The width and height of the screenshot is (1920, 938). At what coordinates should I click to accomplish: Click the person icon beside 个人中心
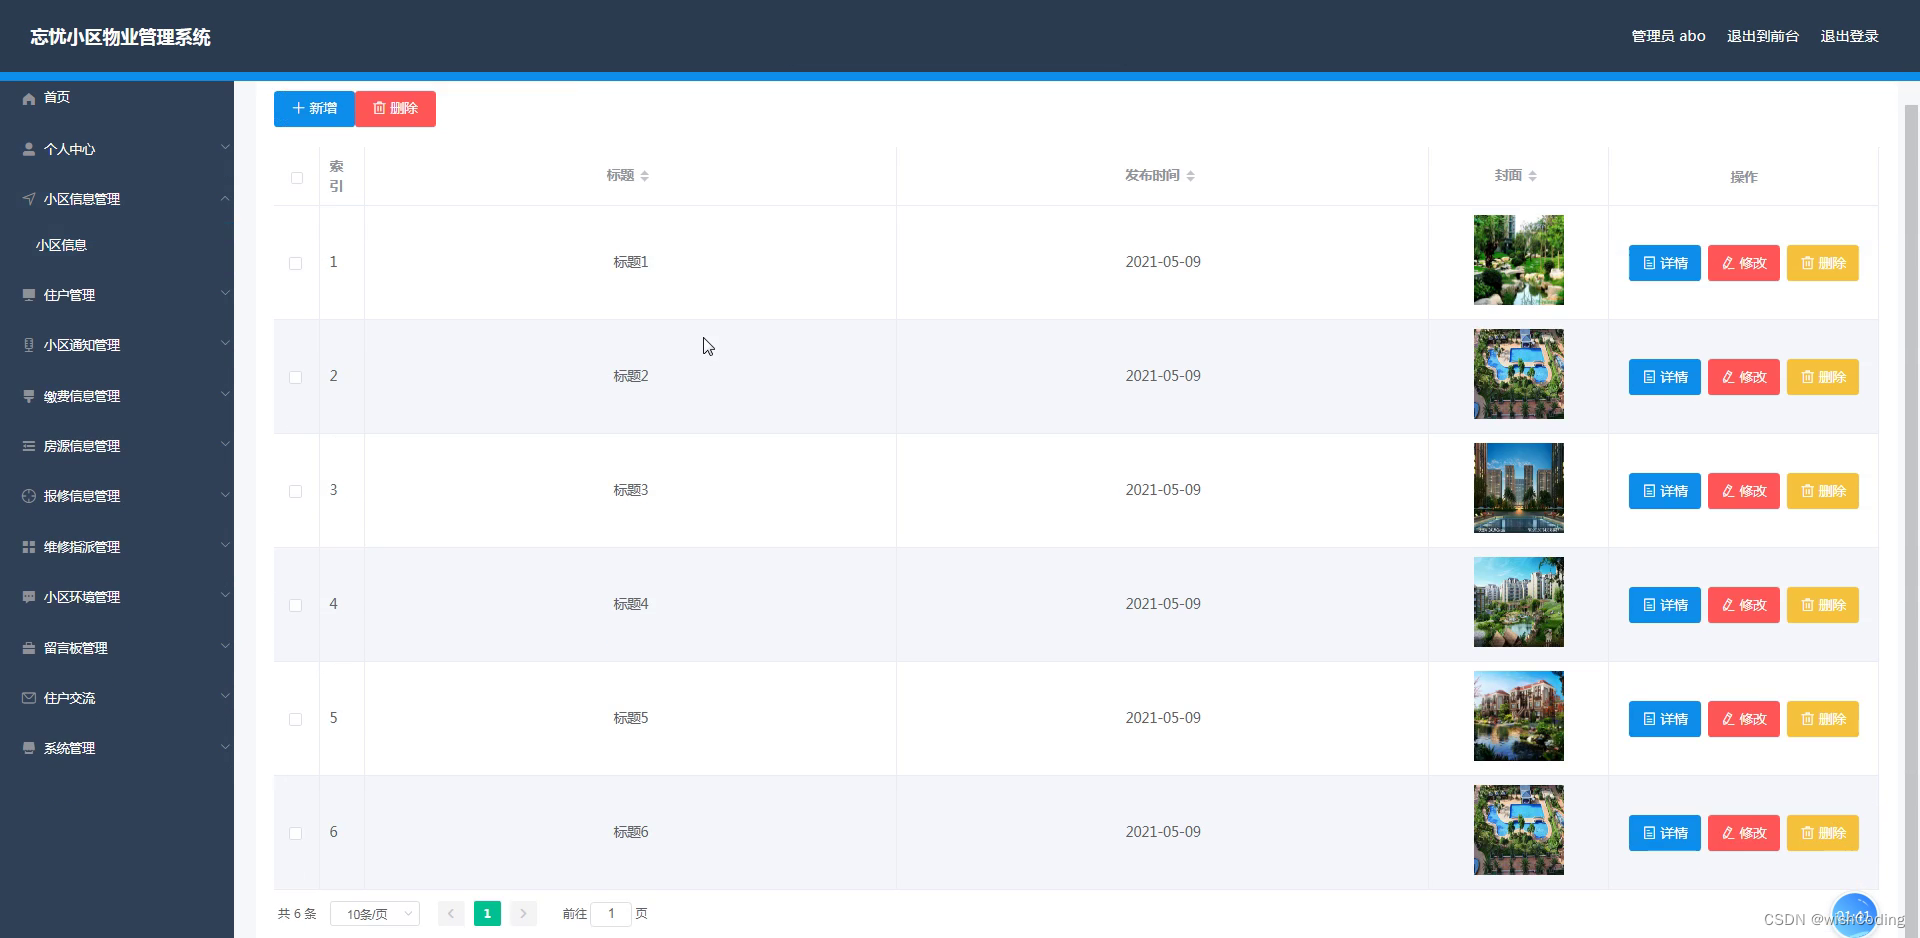pos(29,149)
